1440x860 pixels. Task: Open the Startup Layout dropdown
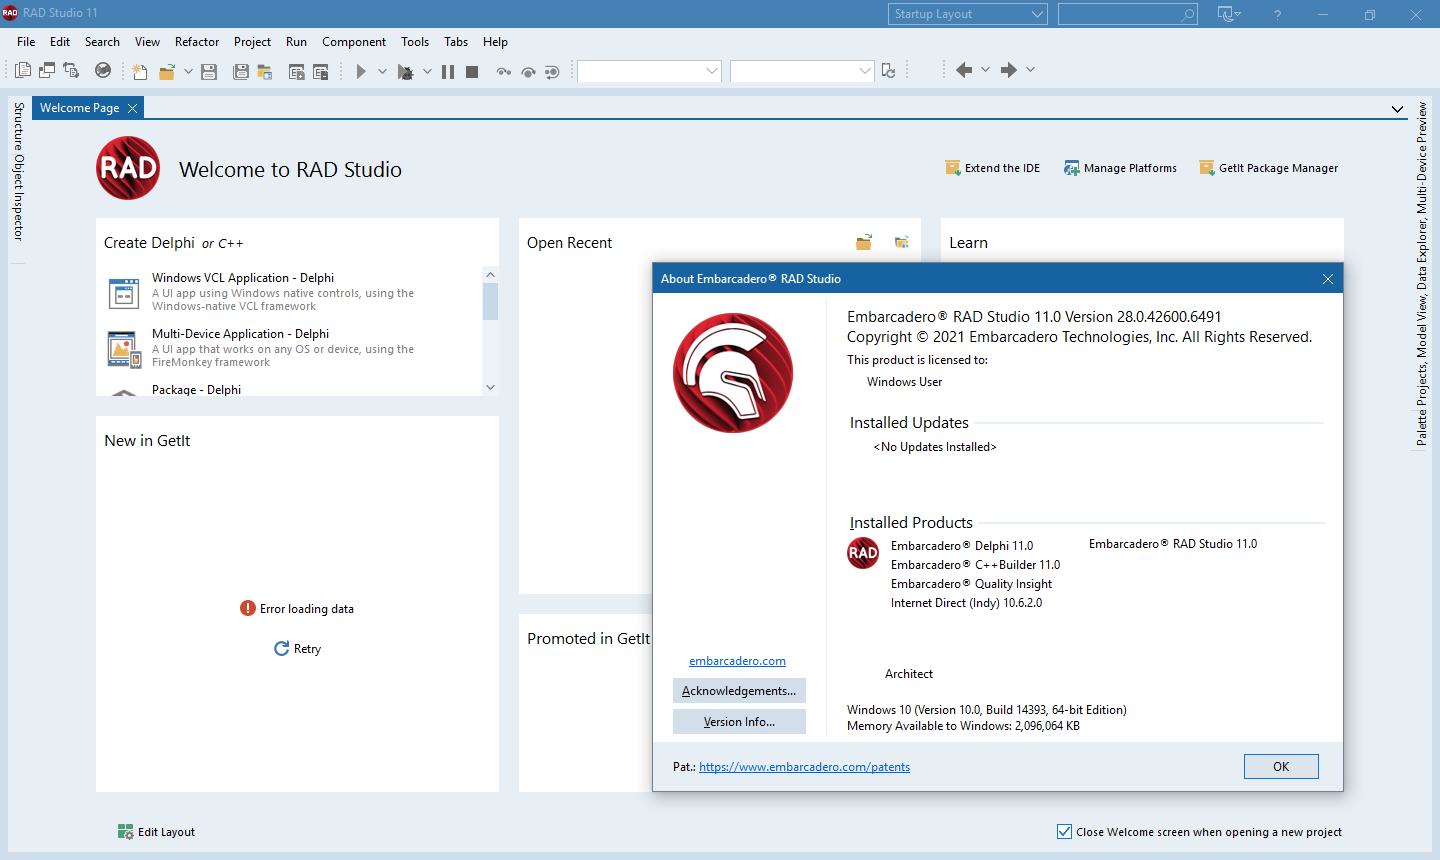[967, 14]
